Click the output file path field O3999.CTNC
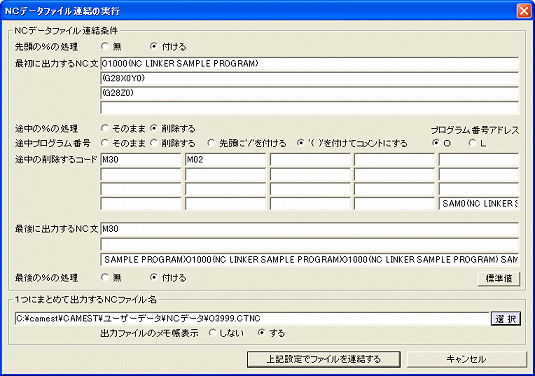Screen dimensions: 535x376 pyautogui.click(x=252, y=319)
